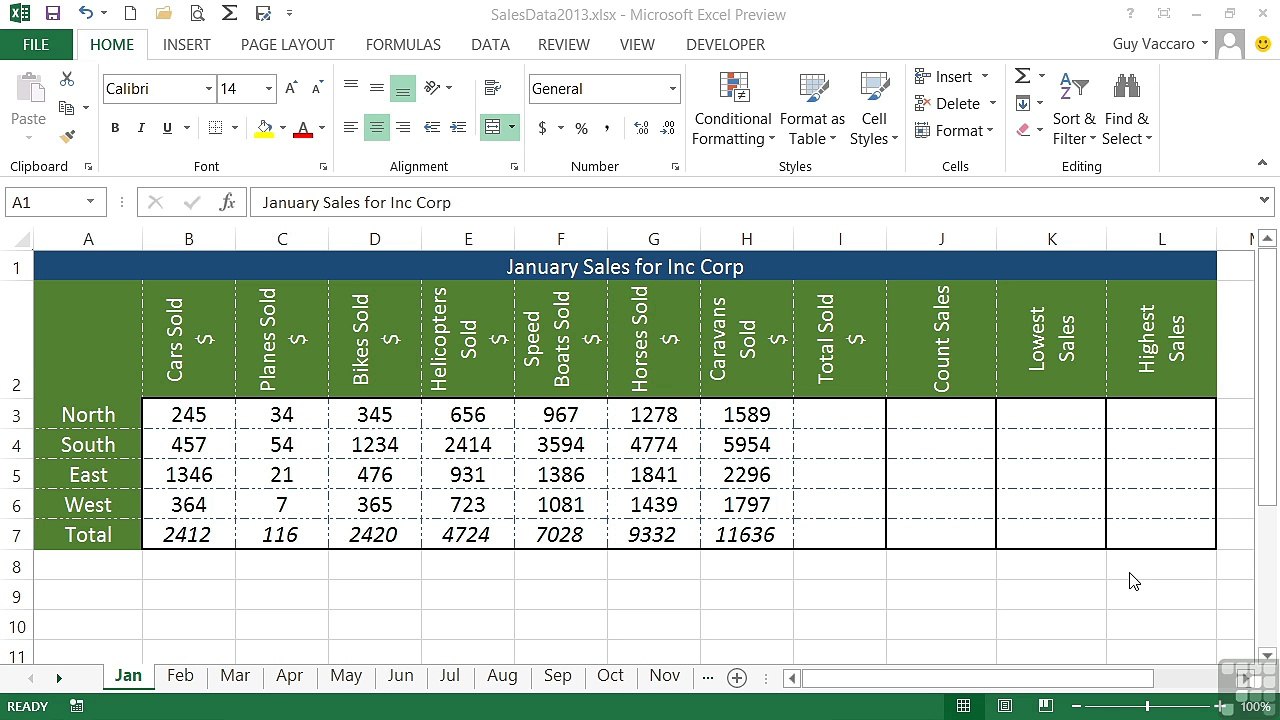This screenshot has width=1280, height=720.
Task: Open the Cell Styles dropdown
Action: coord(874,111)
